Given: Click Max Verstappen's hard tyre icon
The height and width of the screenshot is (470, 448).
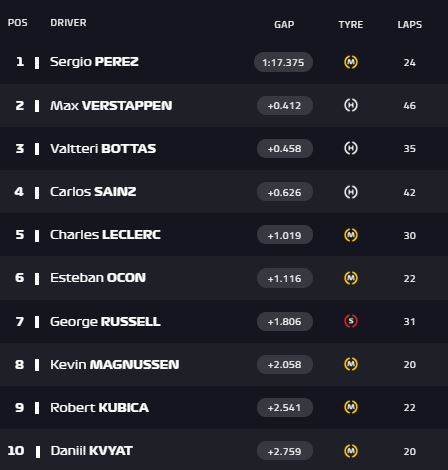Looking at the screenshot, I should (x=351, y=105).
